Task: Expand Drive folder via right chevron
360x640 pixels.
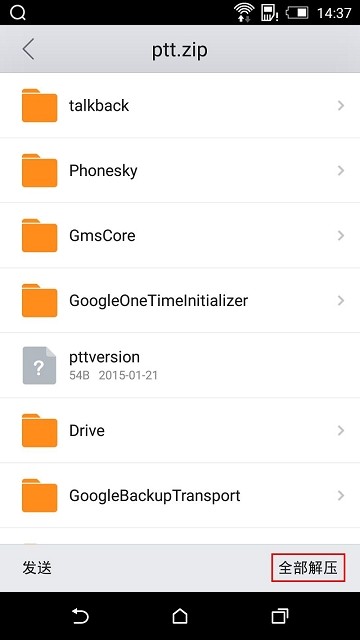Action: pyautogui.click(x=341, y=431)
